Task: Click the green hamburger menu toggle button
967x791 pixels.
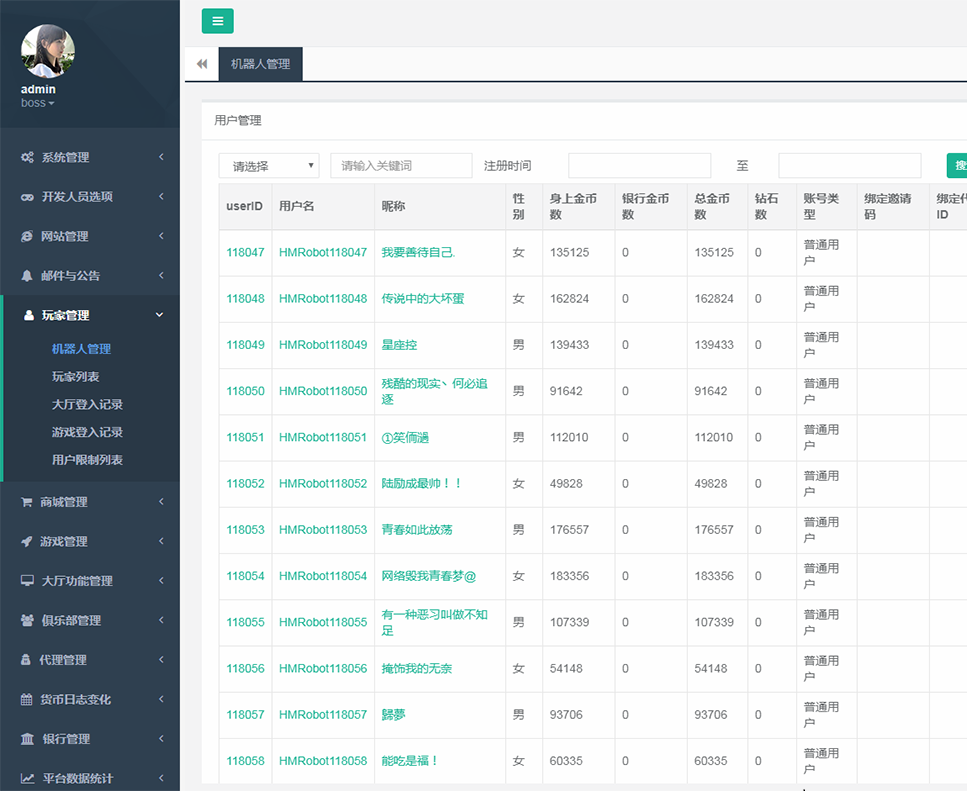Action: 217,21
